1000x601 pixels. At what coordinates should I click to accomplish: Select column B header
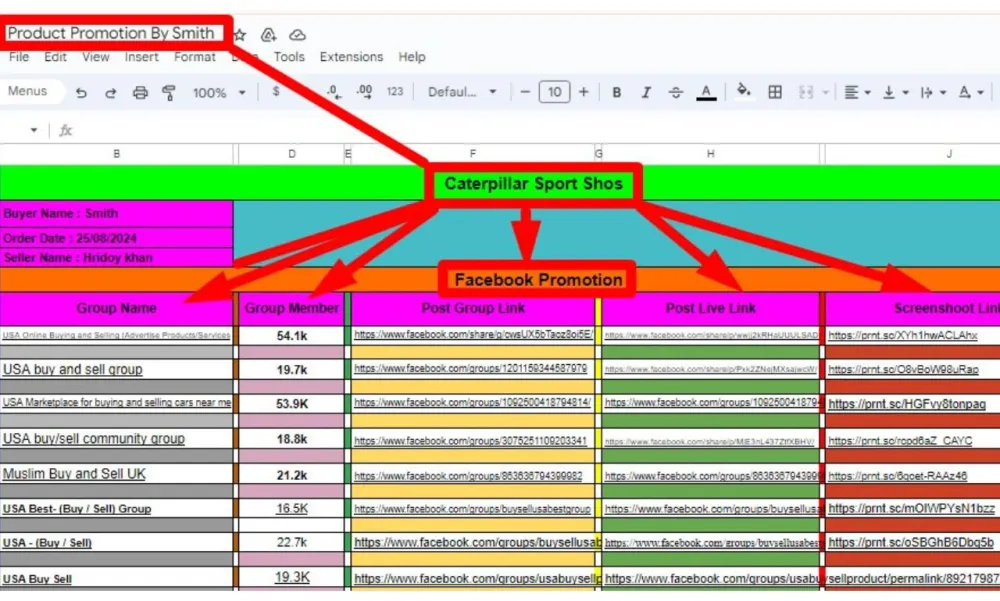click(117, 154)
